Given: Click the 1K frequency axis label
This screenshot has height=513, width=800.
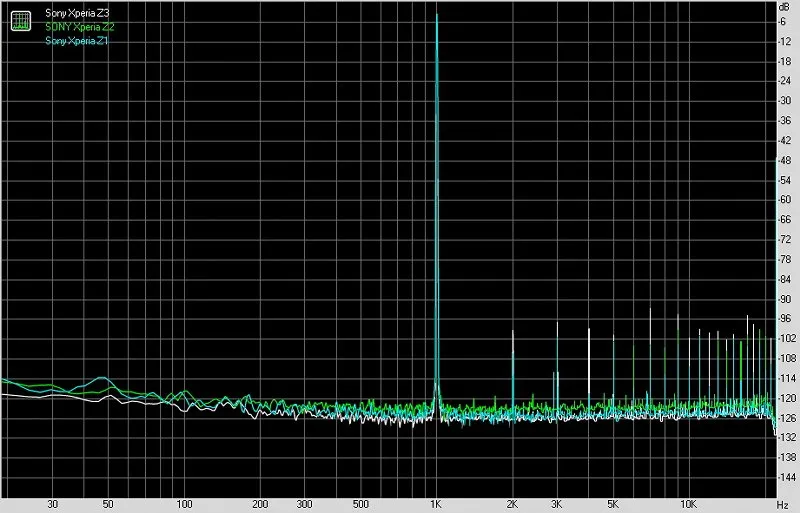Looking at the screenshot, I should (436, 504).
